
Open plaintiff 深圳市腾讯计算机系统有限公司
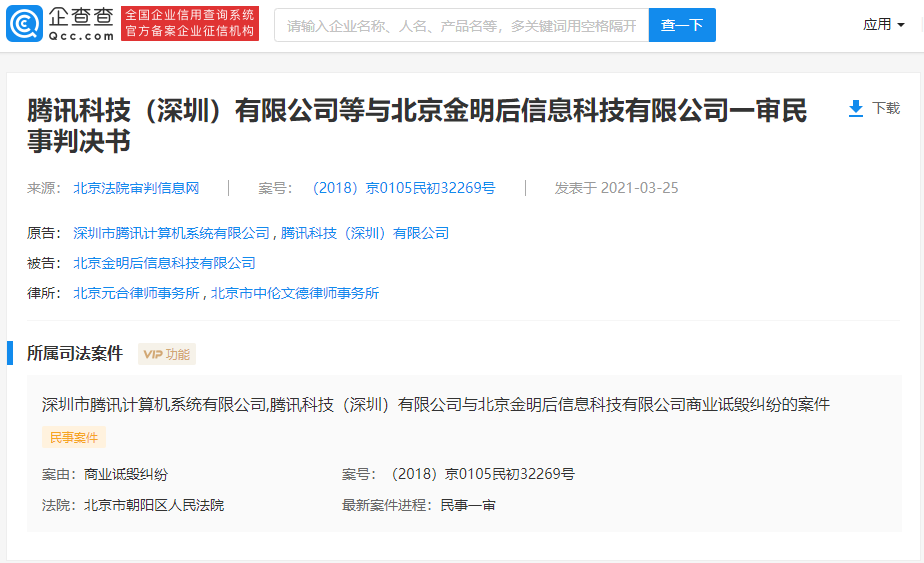click(171, 233)
